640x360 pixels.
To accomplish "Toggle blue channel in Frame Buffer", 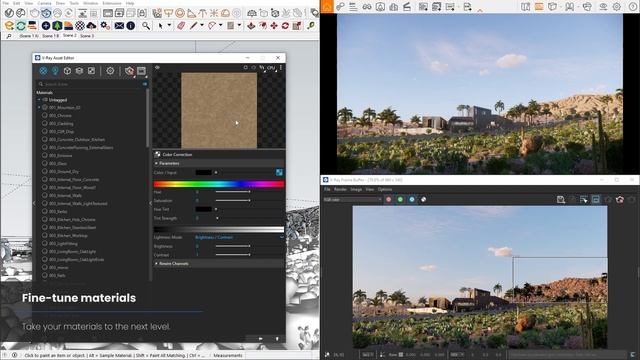I will [x=412, y=200].
